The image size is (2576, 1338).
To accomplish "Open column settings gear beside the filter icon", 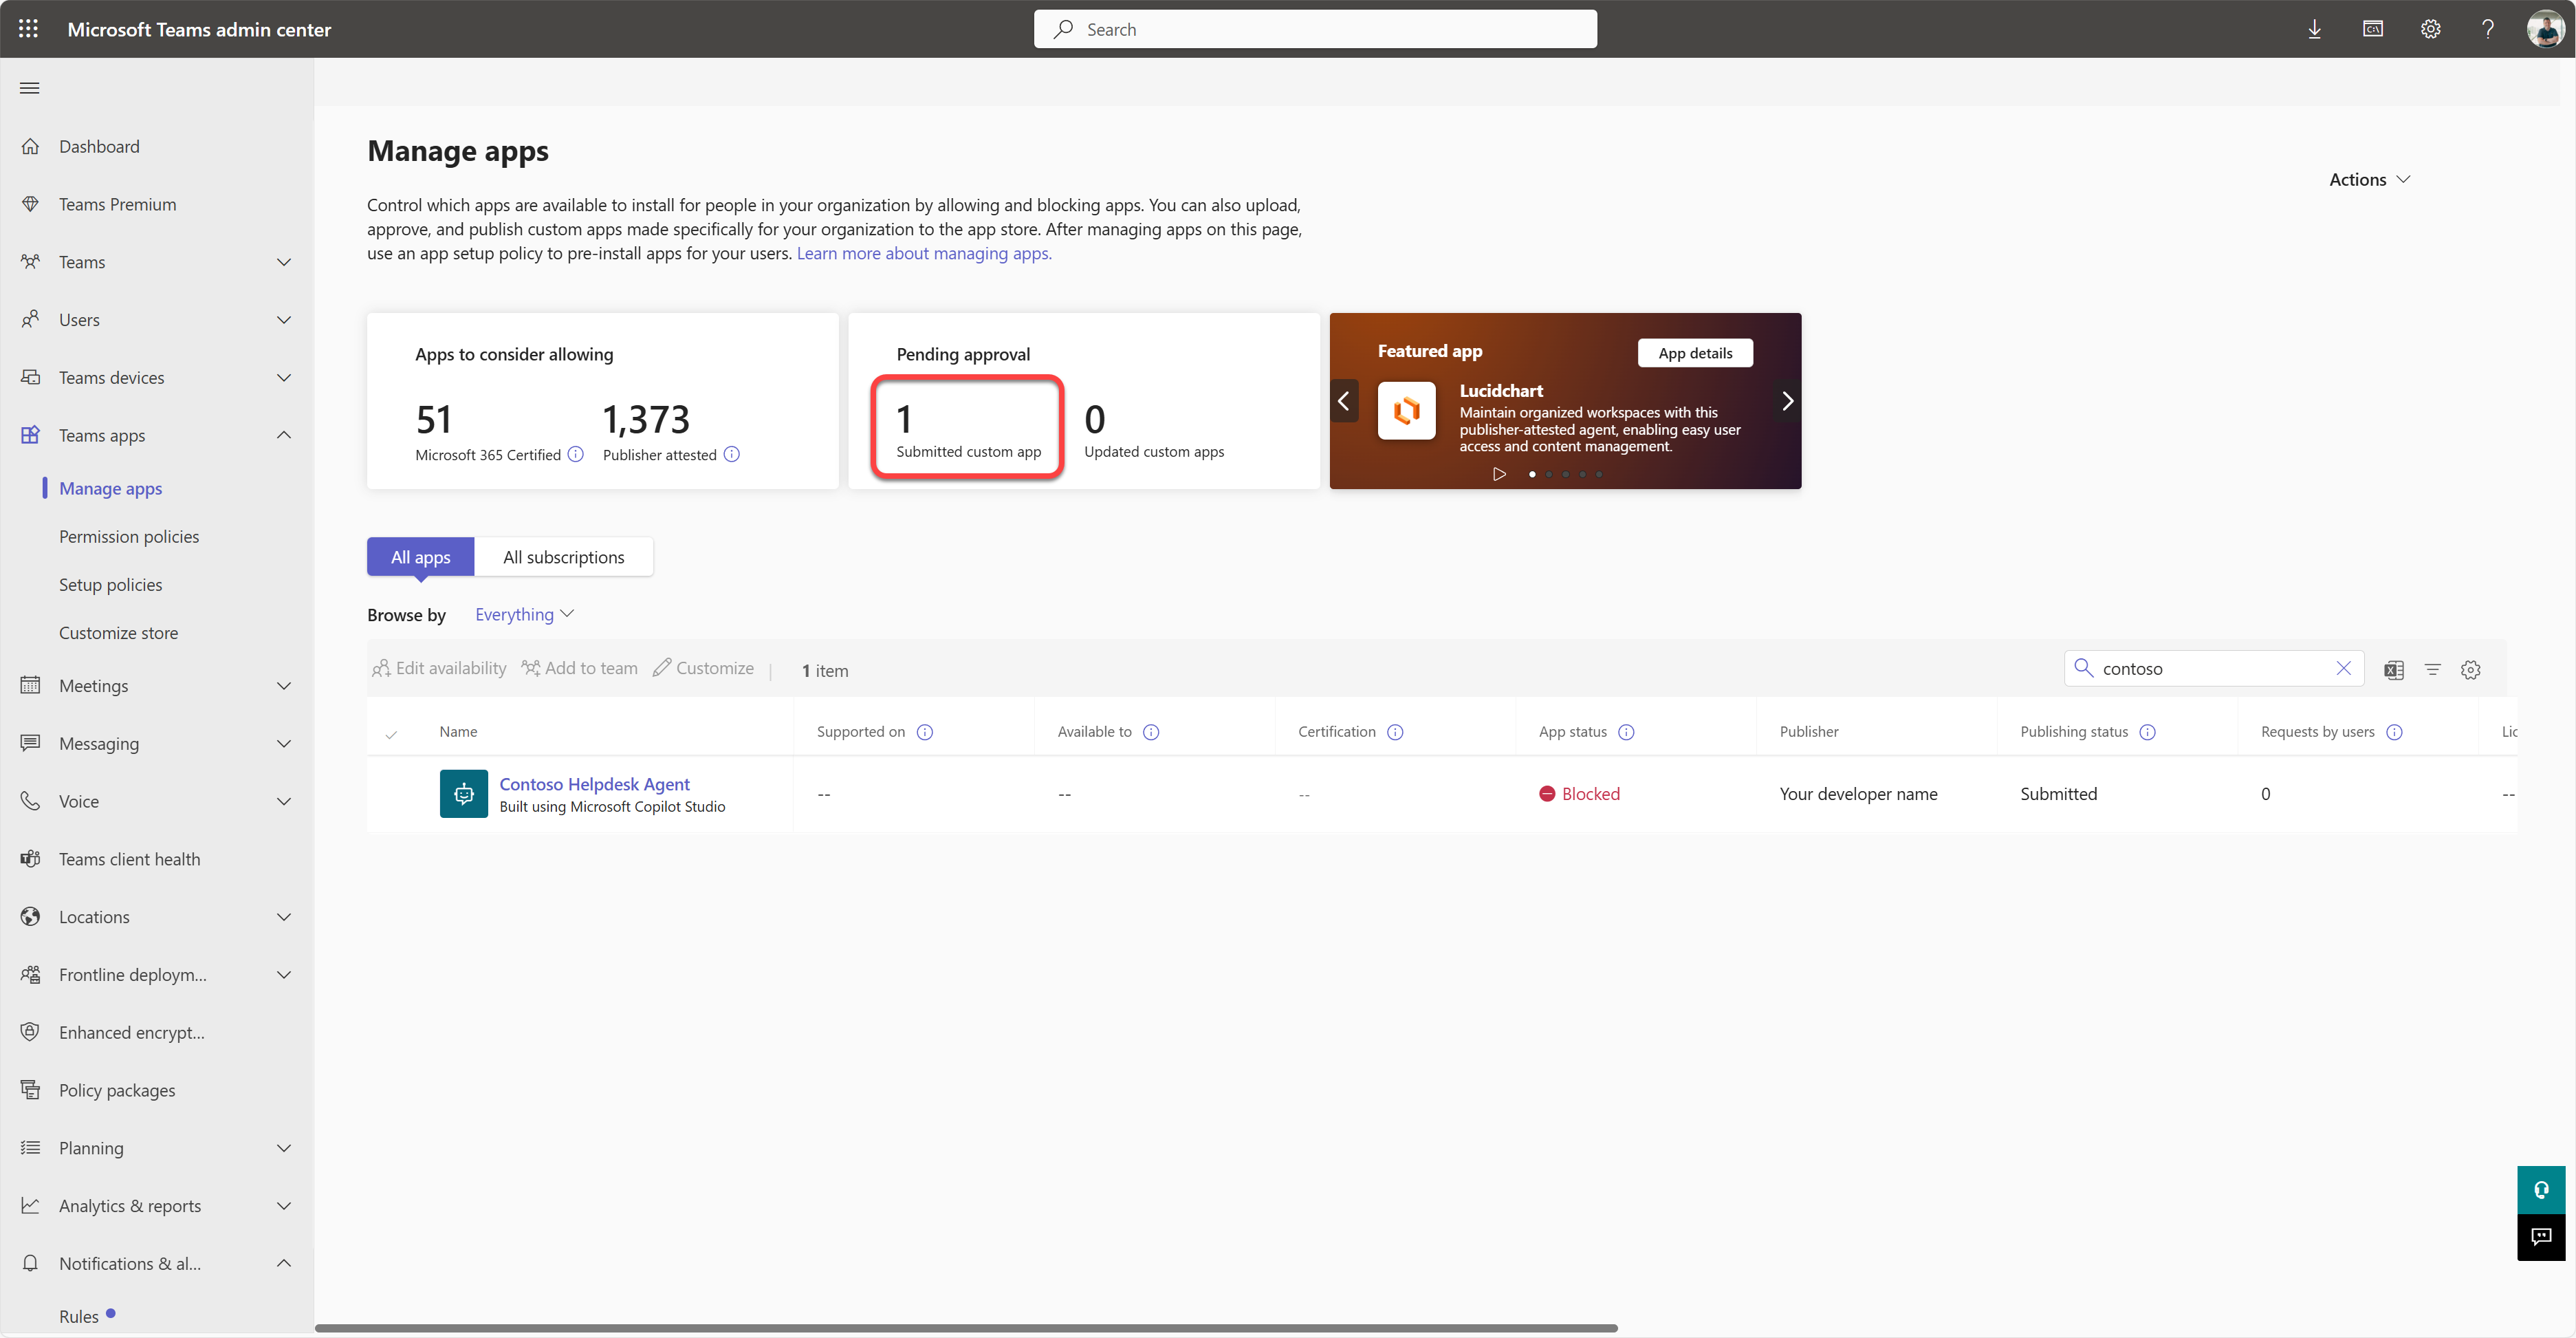I will click(x=2470, y=669).
